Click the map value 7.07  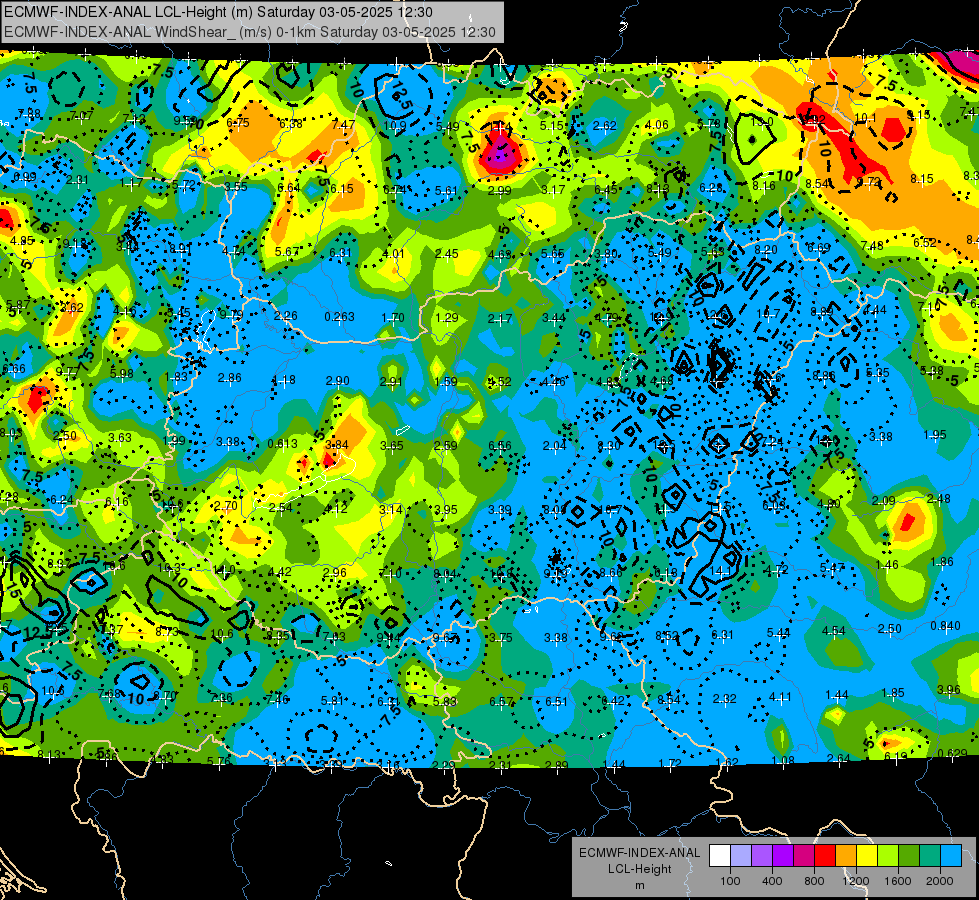[x=81, y=116]
